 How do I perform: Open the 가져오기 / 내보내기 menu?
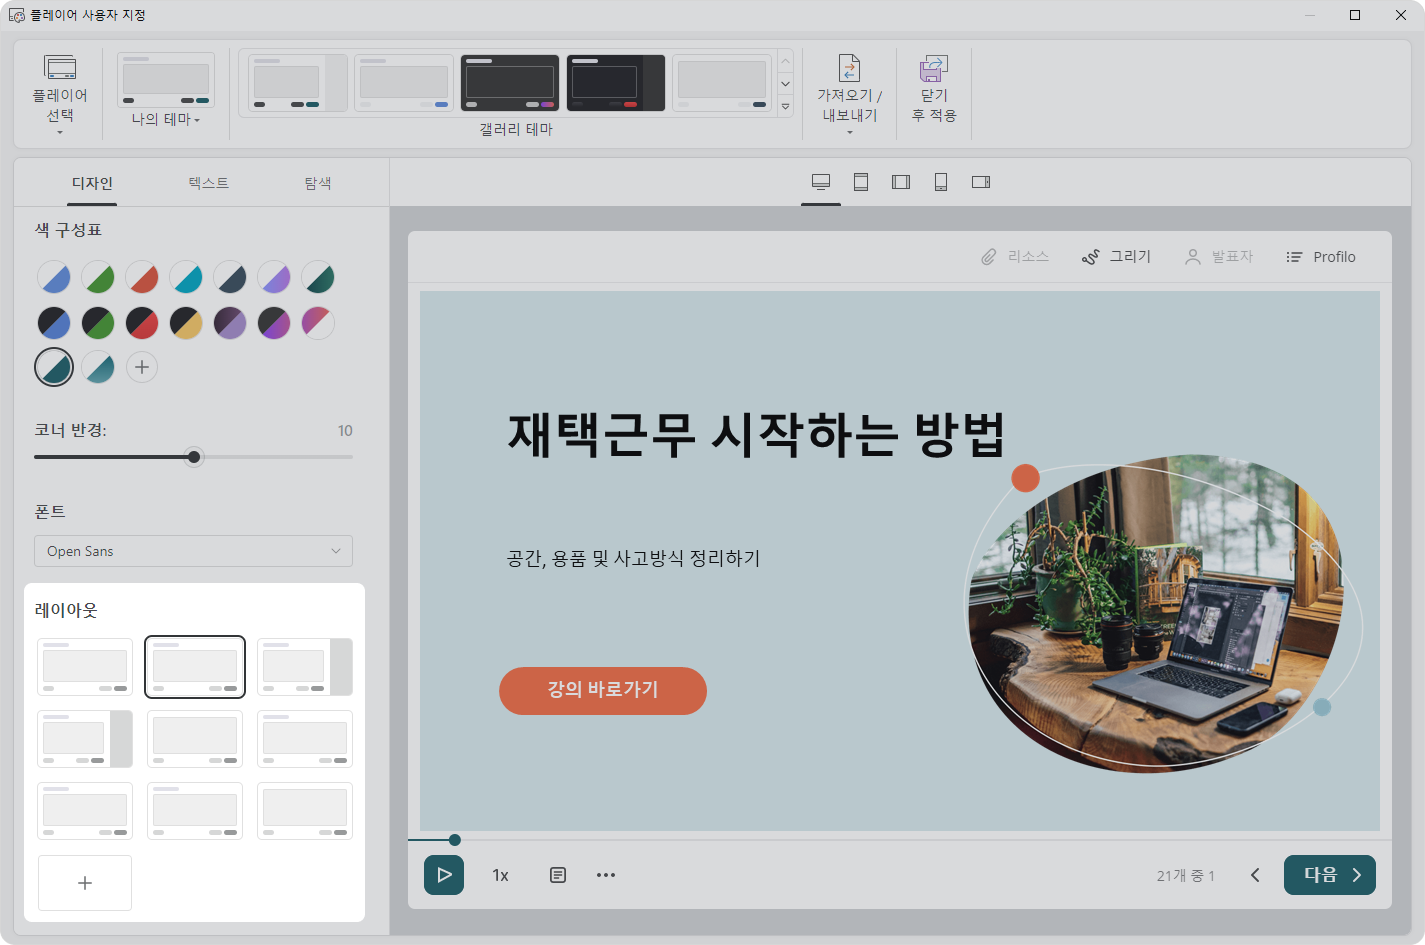tap(849, 95)
